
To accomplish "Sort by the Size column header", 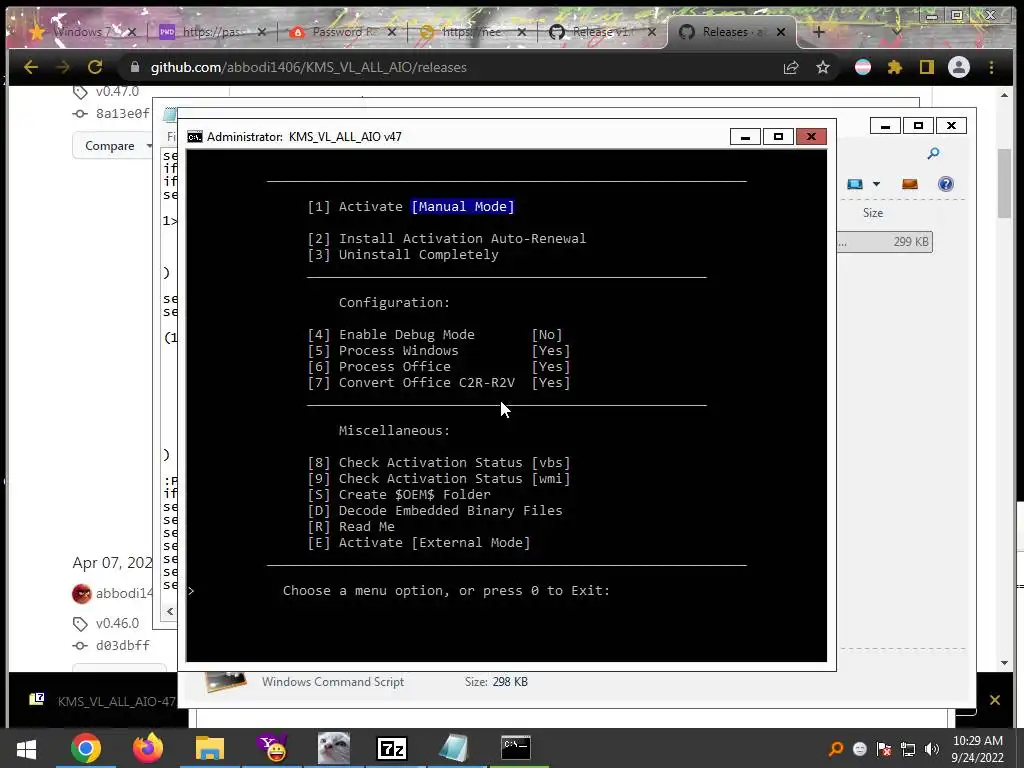I will point(872,213).
